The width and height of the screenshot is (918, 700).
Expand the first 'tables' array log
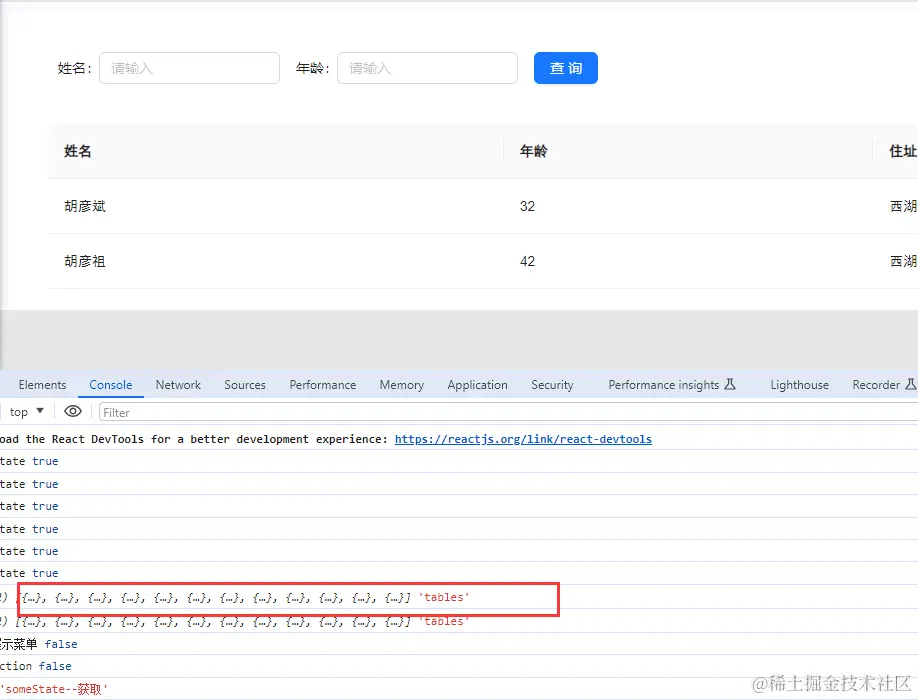(242, 598)
